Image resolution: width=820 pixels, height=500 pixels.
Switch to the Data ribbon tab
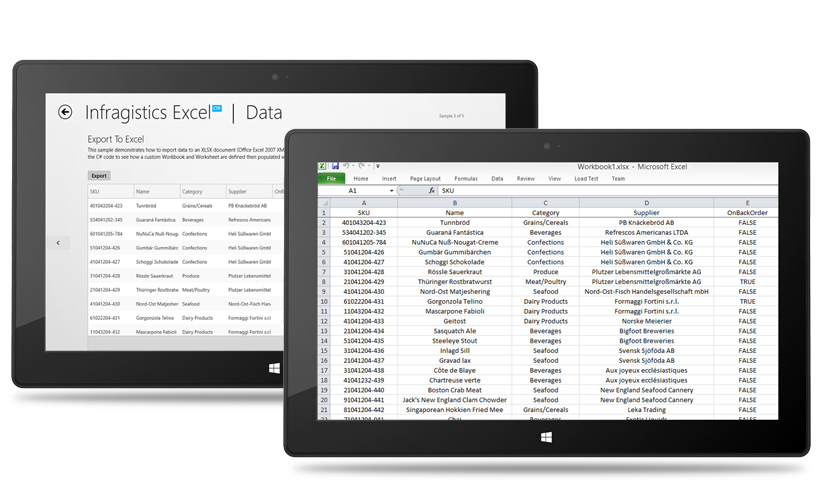coord(497,178)
